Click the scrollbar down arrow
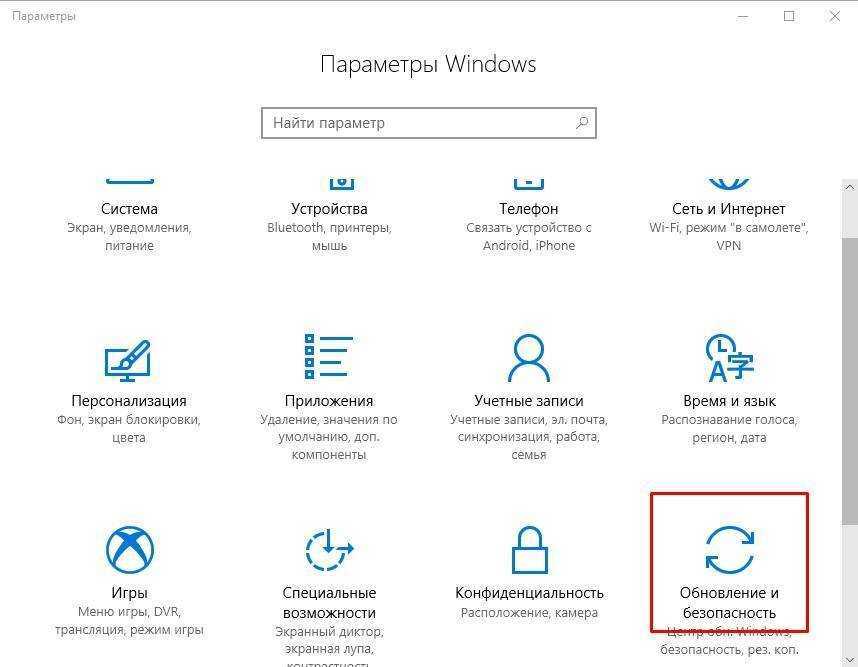858x667 pixels. (x=850, y=659)
